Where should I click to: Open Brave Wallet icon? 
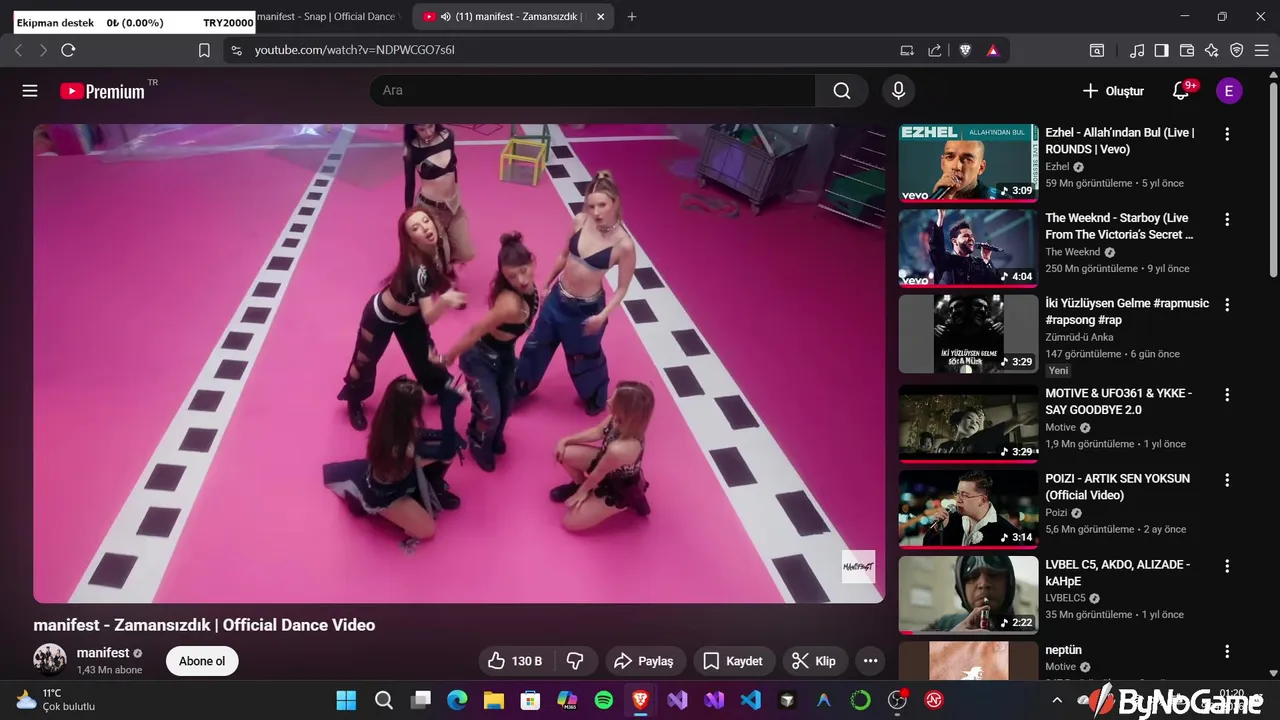pyautogui.click(x=1187, y=50)
